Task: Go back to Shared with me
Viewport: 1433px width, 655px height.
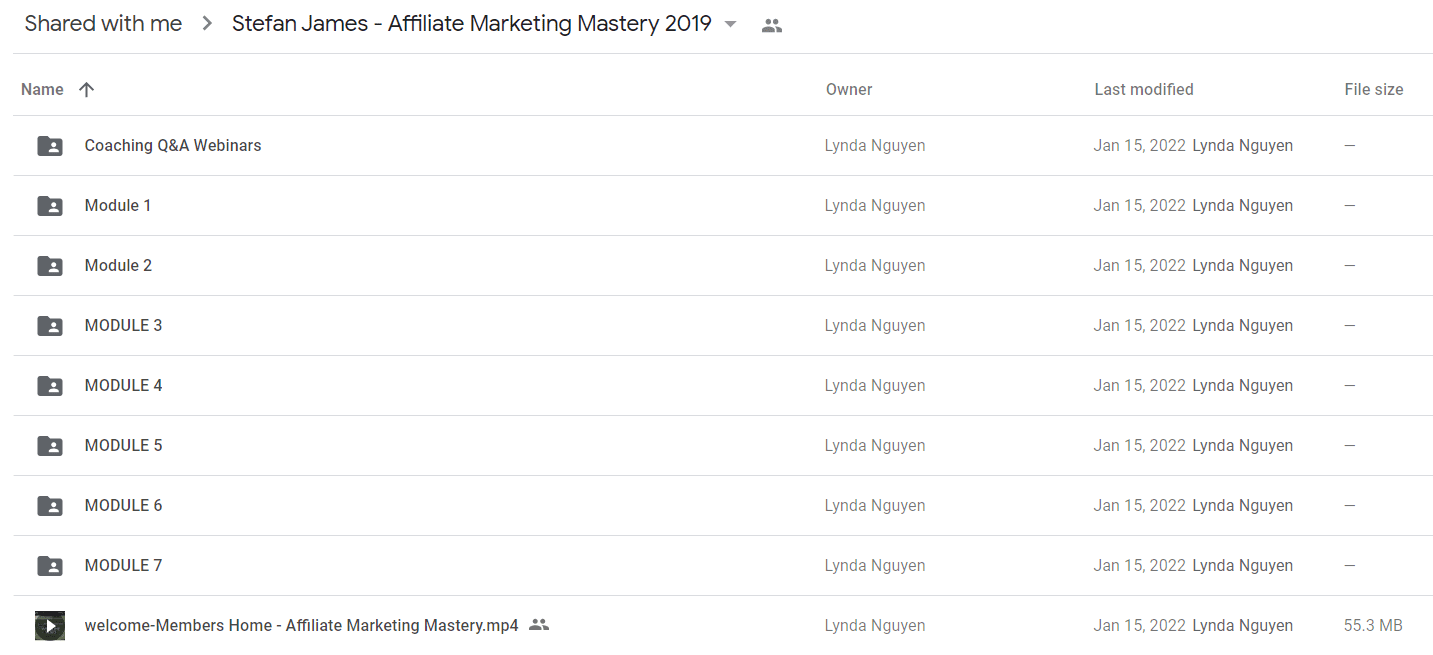Action: click(104, 24)
